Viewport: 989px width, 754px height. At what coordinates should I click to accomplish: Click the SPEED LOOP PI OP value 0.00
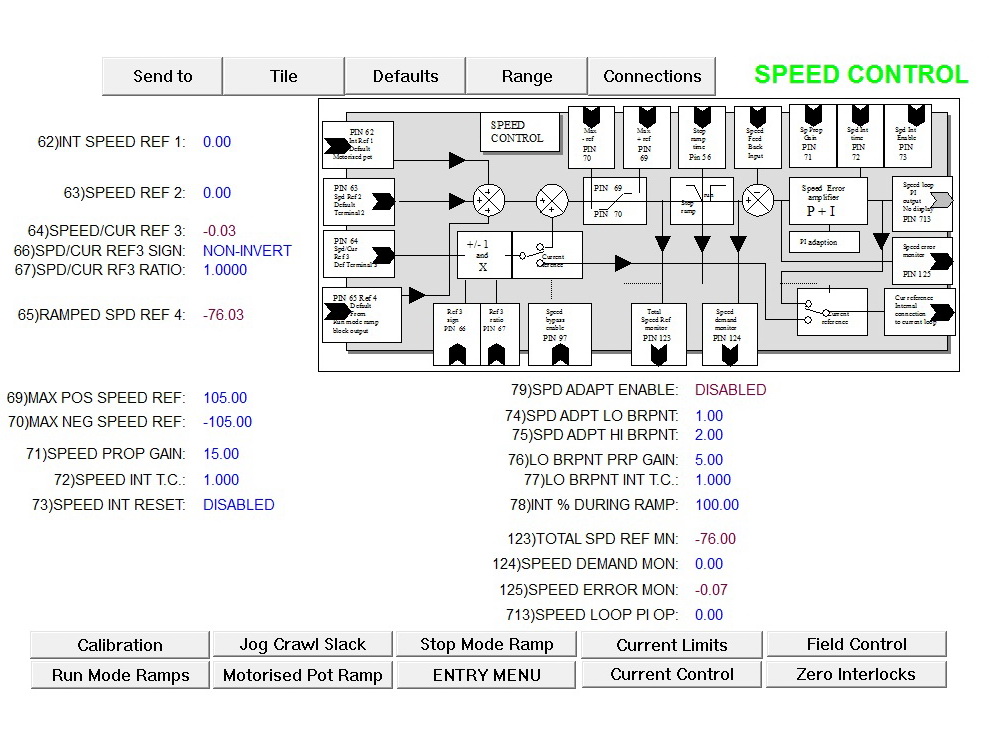[x=709, y=615]
